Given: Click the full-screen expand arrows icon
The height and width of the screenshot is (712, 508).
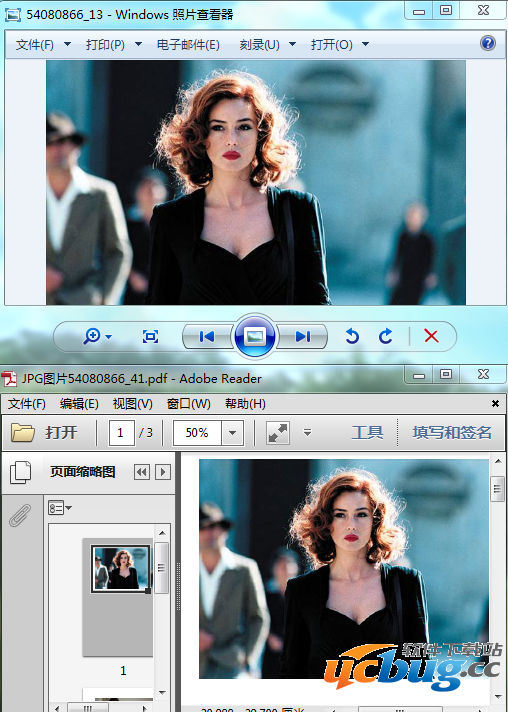Looking at the screenshot, I should 278,433.
